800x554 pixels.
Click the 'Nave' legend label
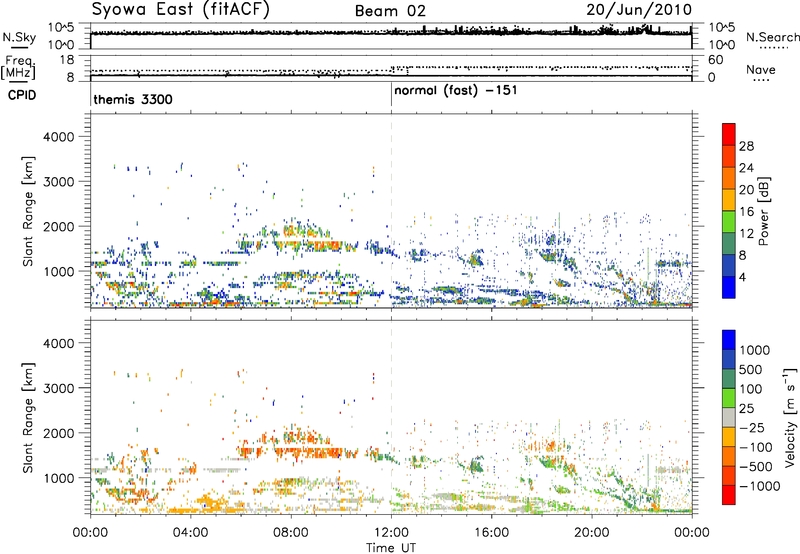[x=761, y=70]
